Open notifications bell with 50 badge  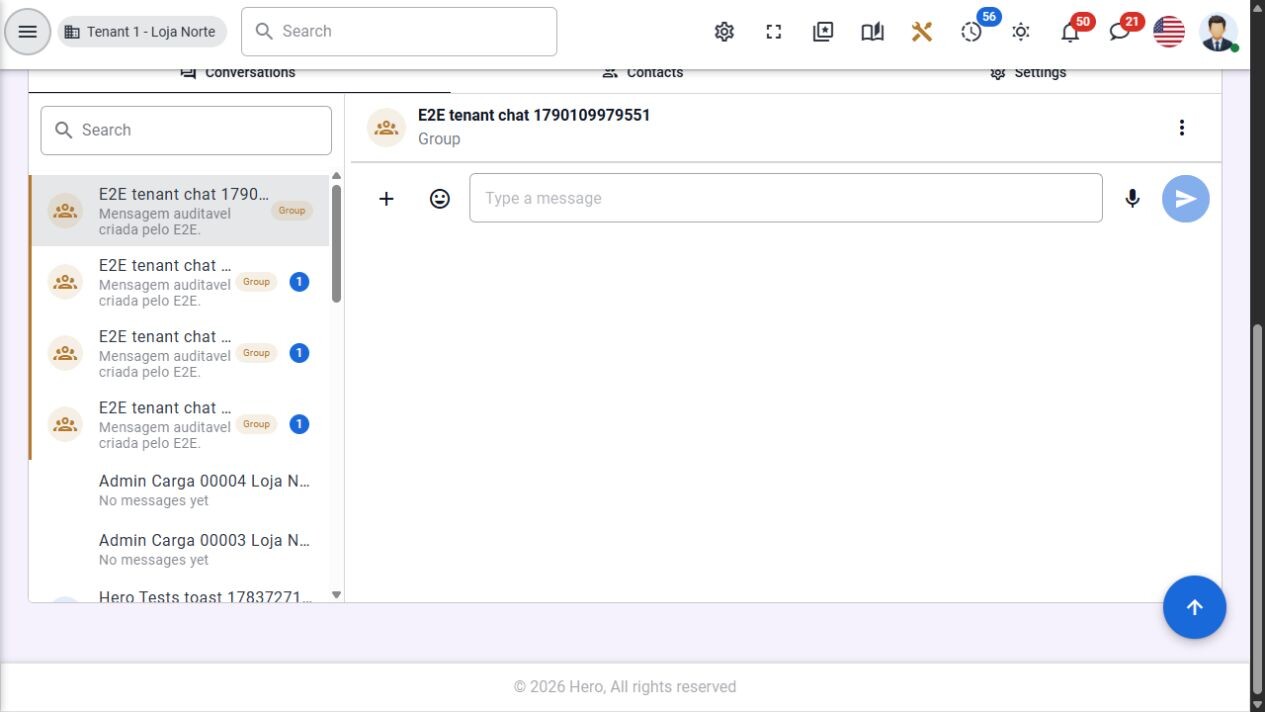point(1070,32)
